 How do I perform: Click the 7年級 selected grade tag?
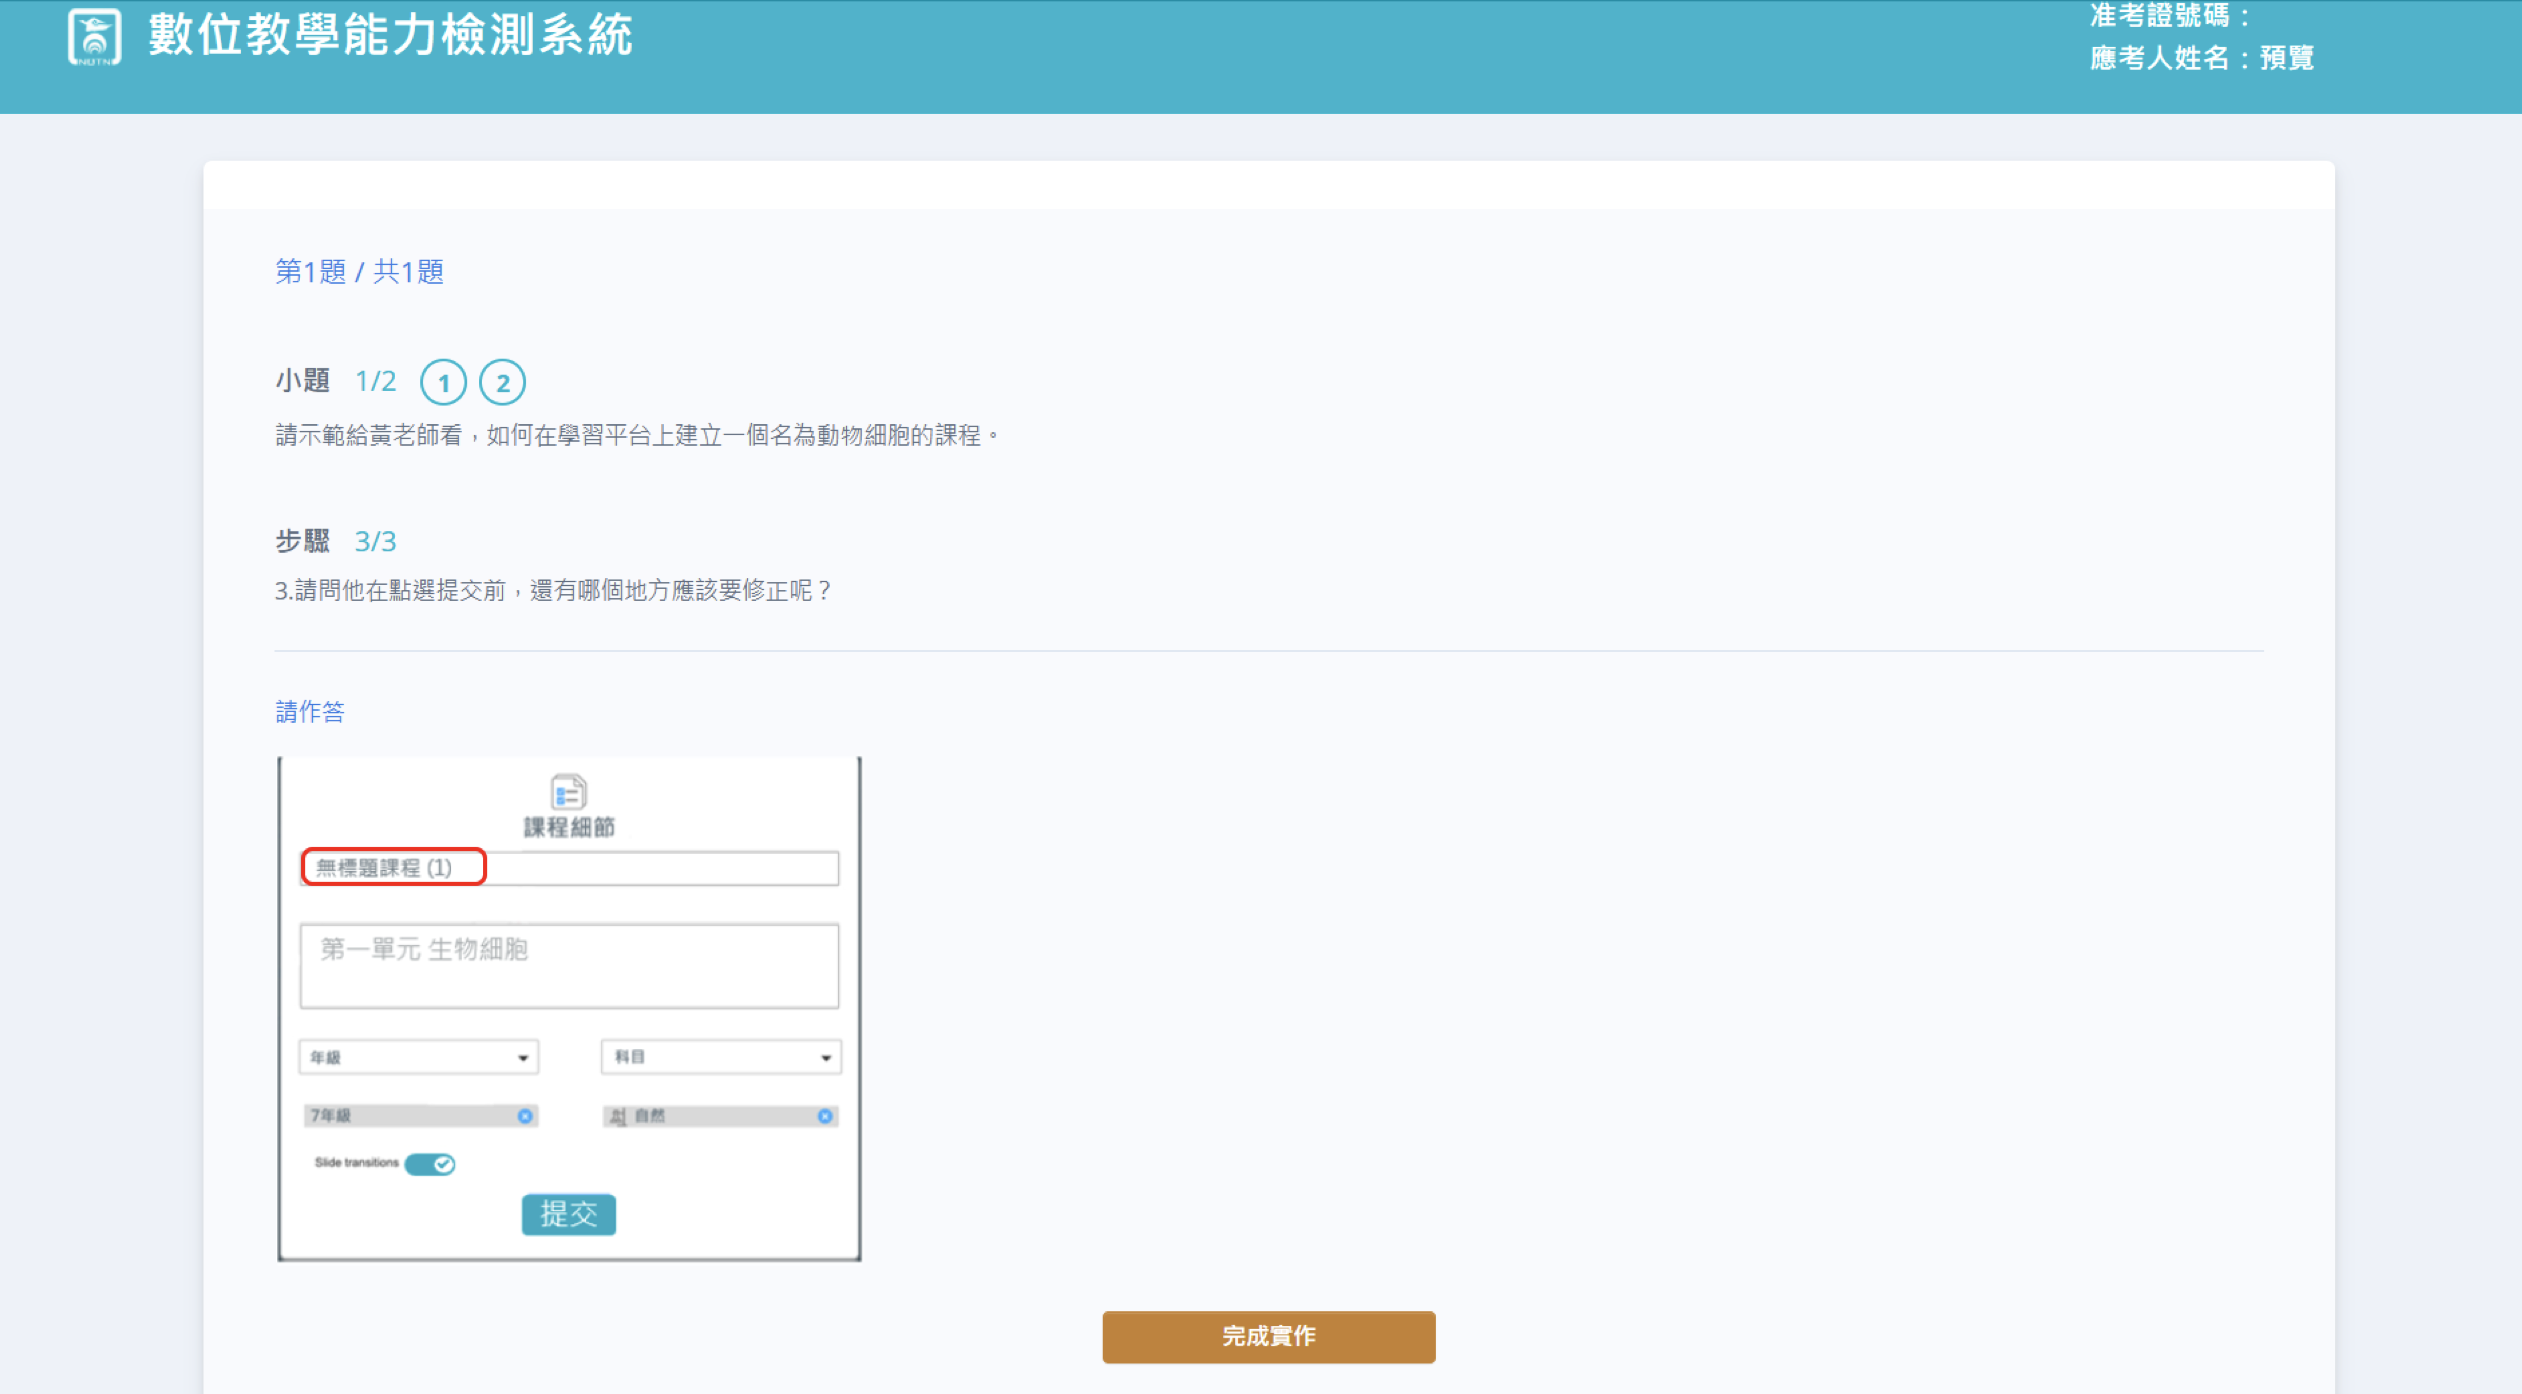(421, 1116)
